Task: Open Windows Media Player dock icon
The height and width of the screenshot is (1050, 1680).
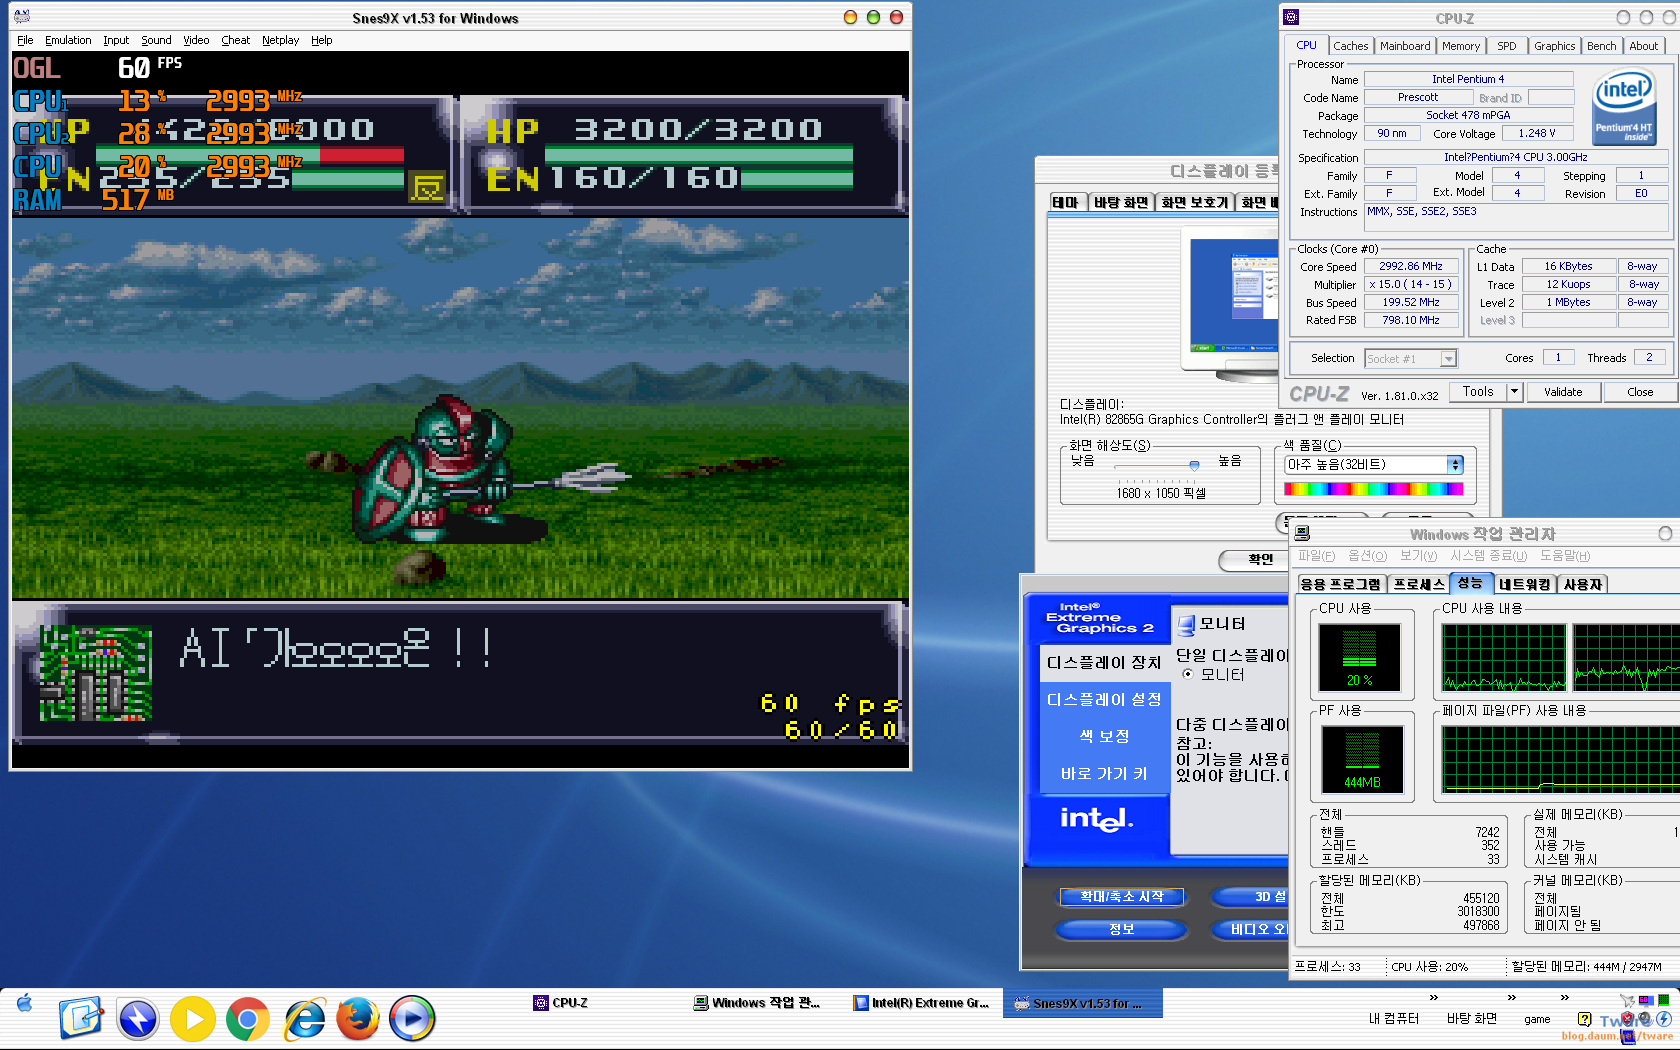Action: [x=411, y=1019]
